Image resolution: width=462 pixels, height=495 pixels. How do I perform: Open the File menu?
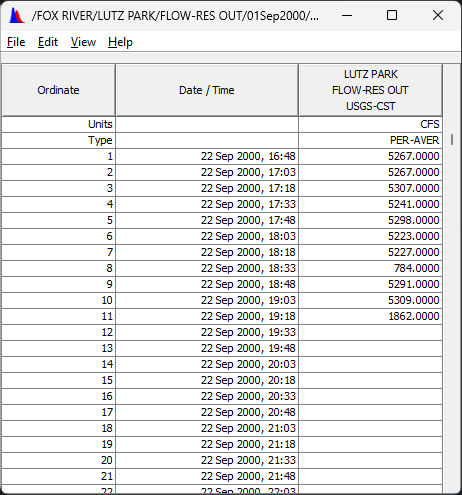[16, 42]
